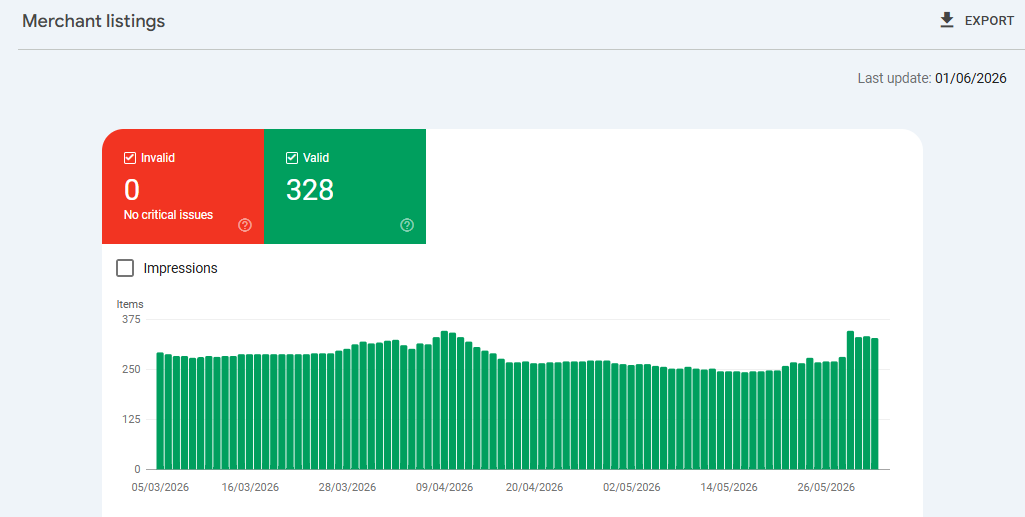Click the tallest bar near 09/04/2026
This screenshot has height=517, width=1025.
pyautogui.click(x=445, y=400)
